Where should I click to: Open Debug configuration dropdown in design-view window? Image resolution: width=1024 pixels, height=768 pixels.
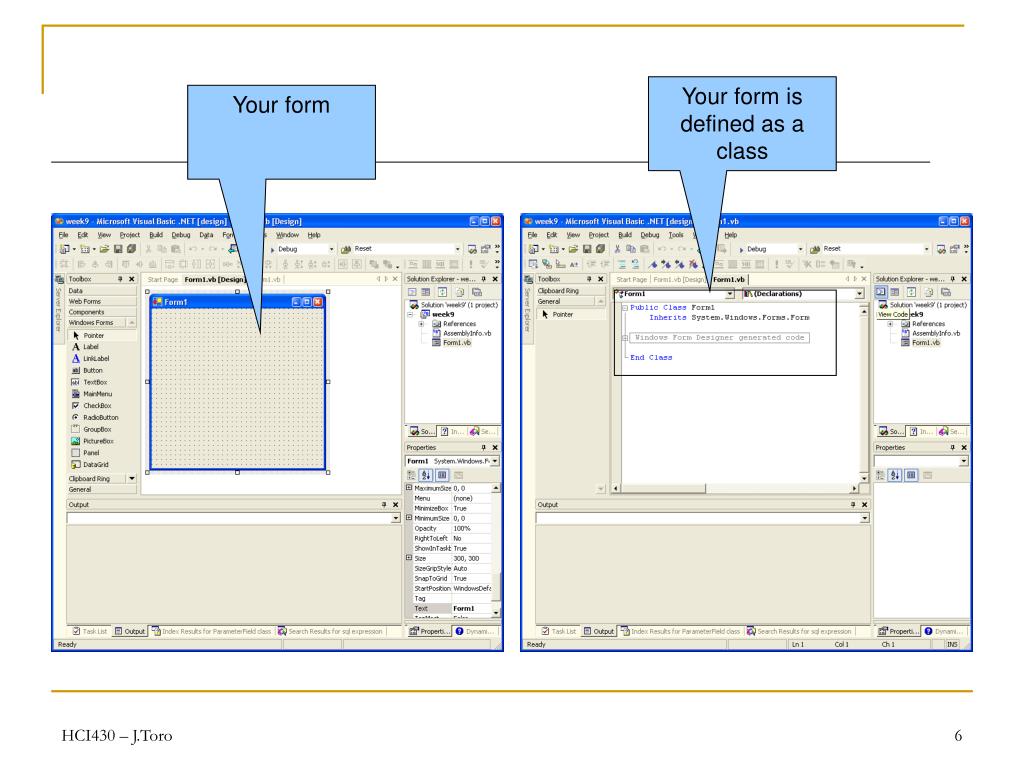(331, 249)
